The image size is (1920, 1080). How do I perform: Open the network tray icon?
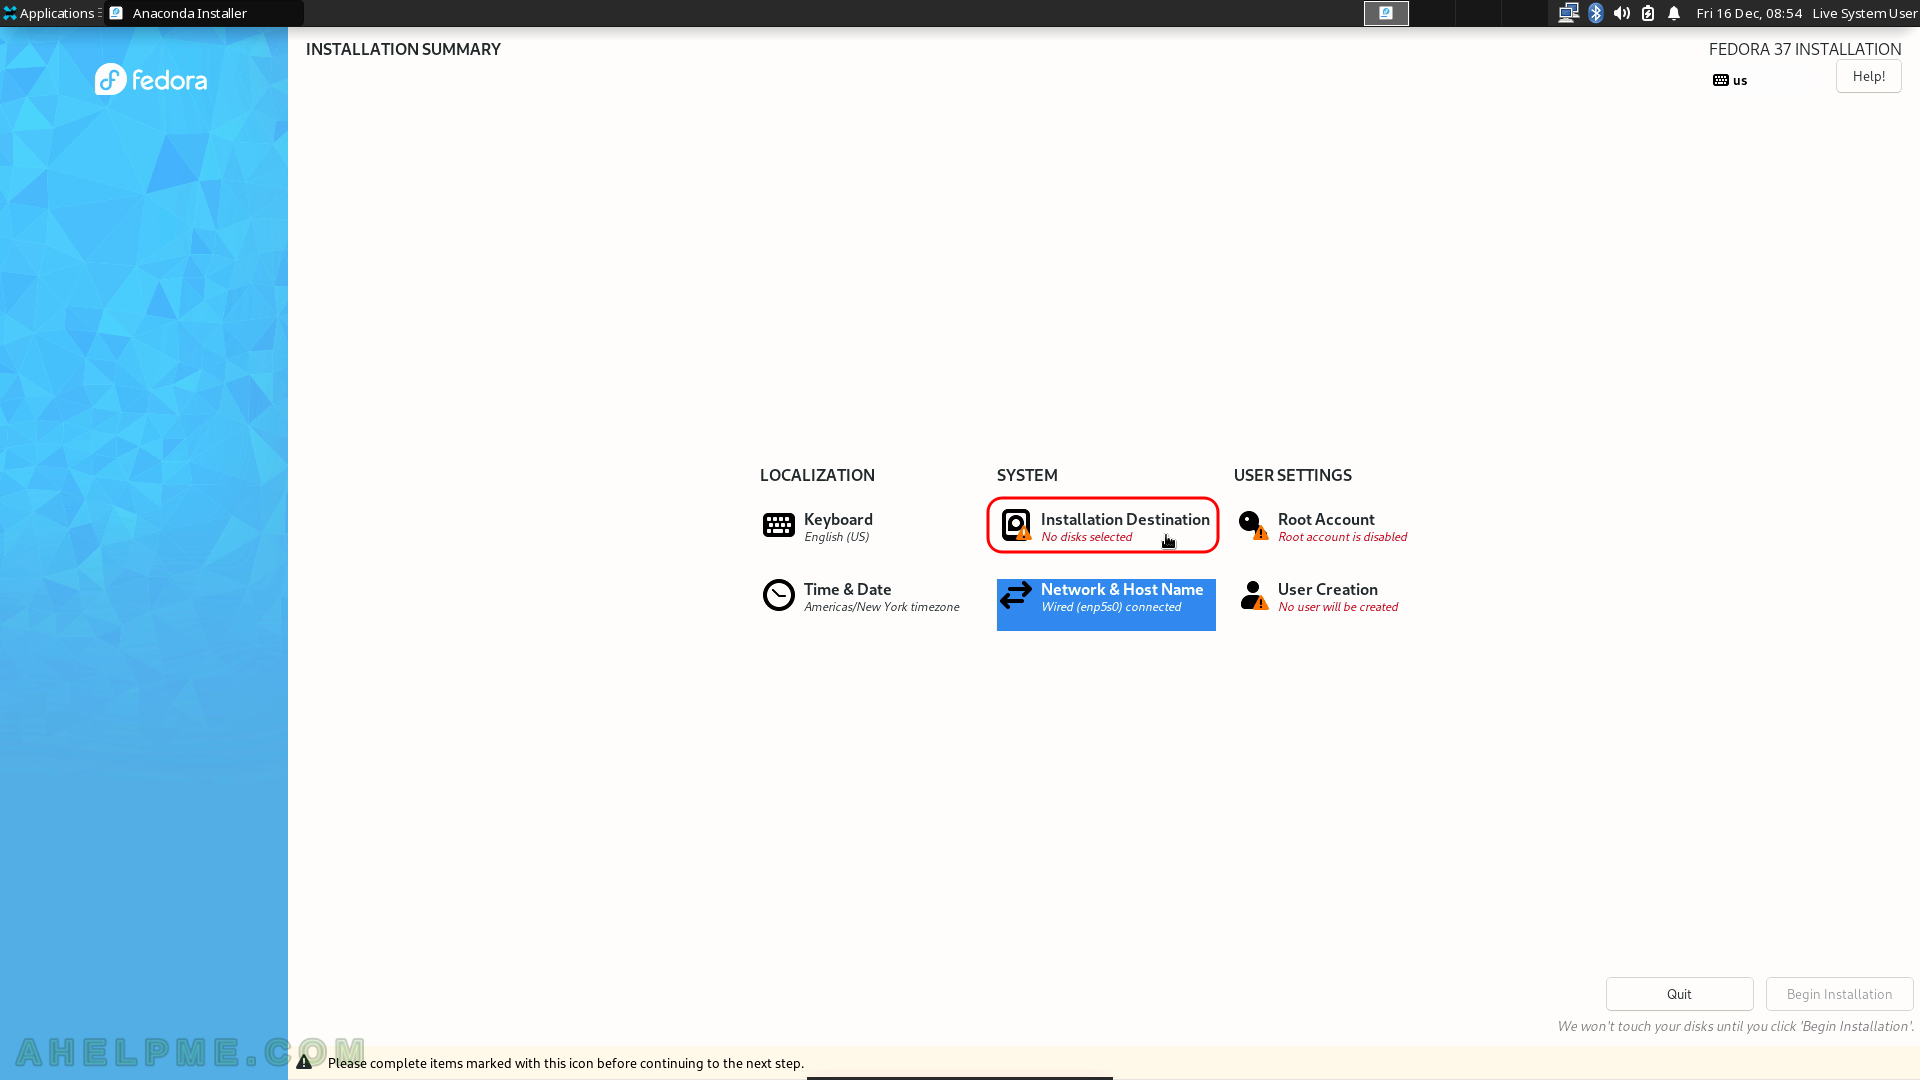(x=1568, y=13)
